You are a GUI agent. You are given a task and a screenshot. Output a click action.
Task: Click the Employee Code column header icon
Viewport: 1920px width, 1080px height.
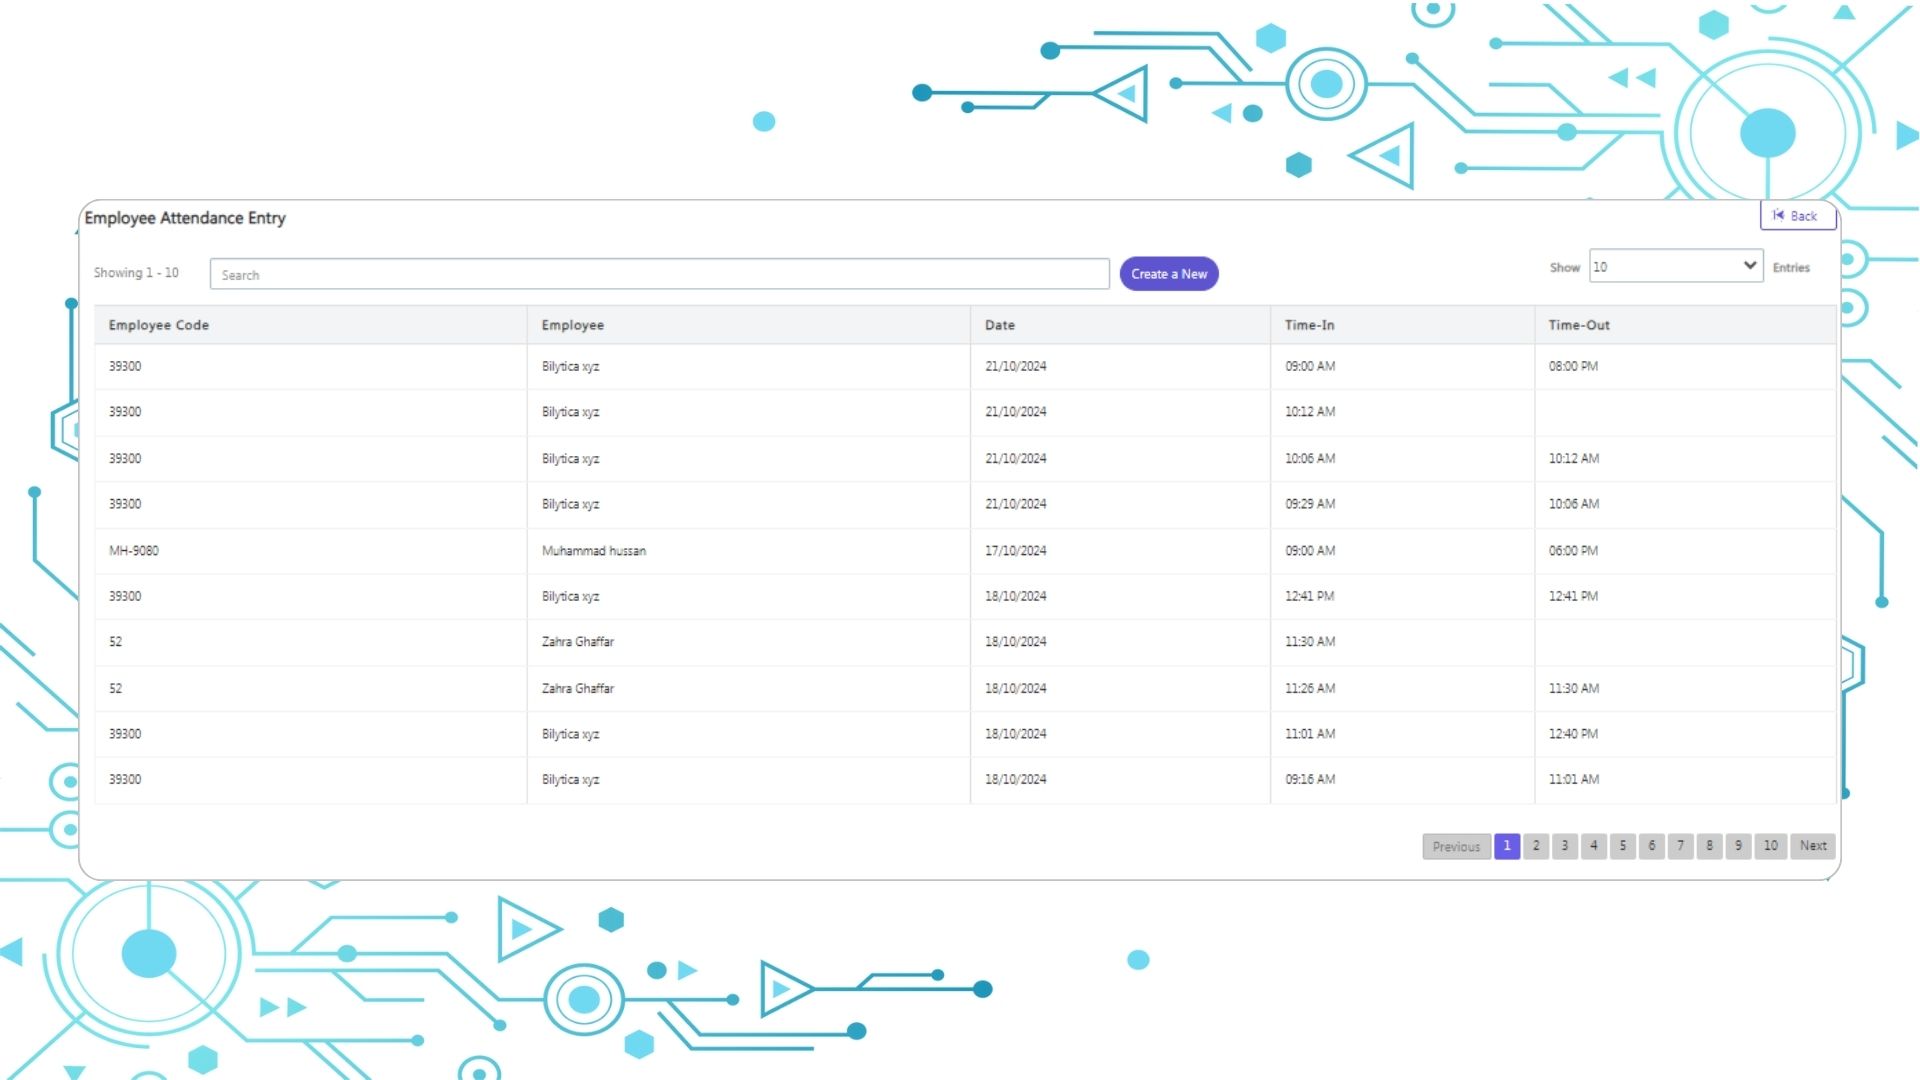tap(158, 324)
